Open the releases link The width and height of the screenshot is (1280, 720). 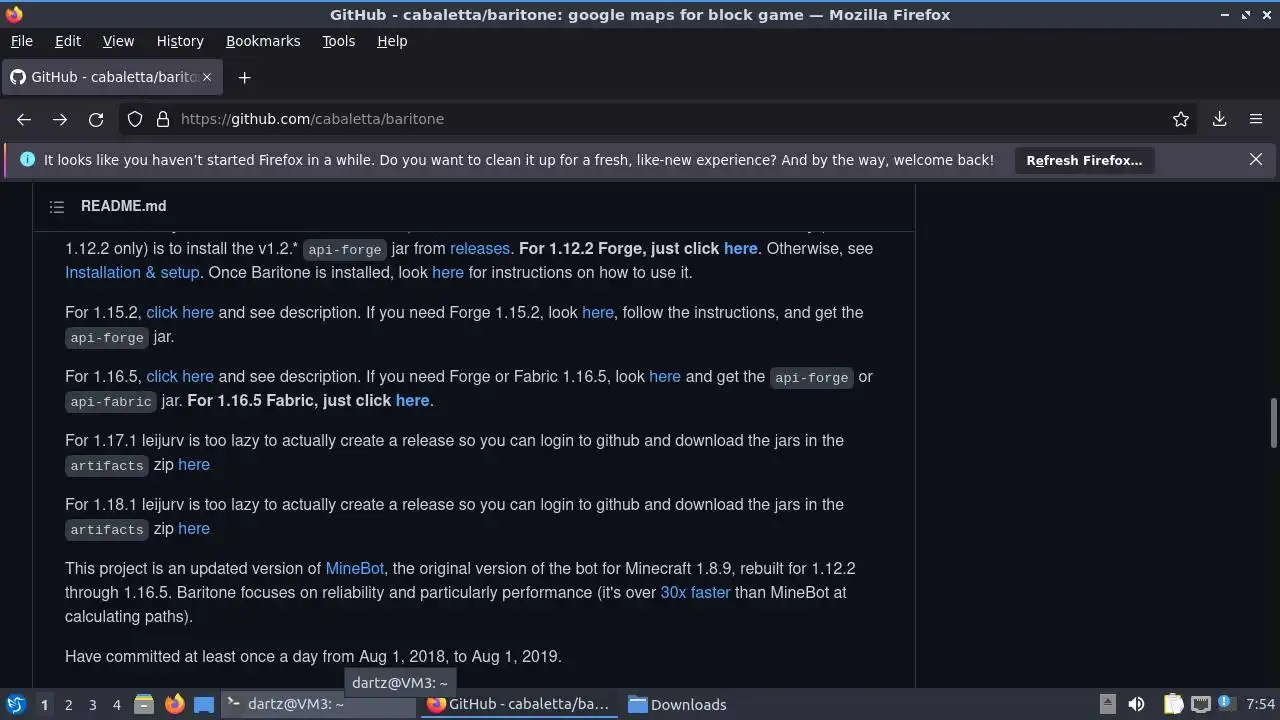pyautogui.click(x=480, y=248)
